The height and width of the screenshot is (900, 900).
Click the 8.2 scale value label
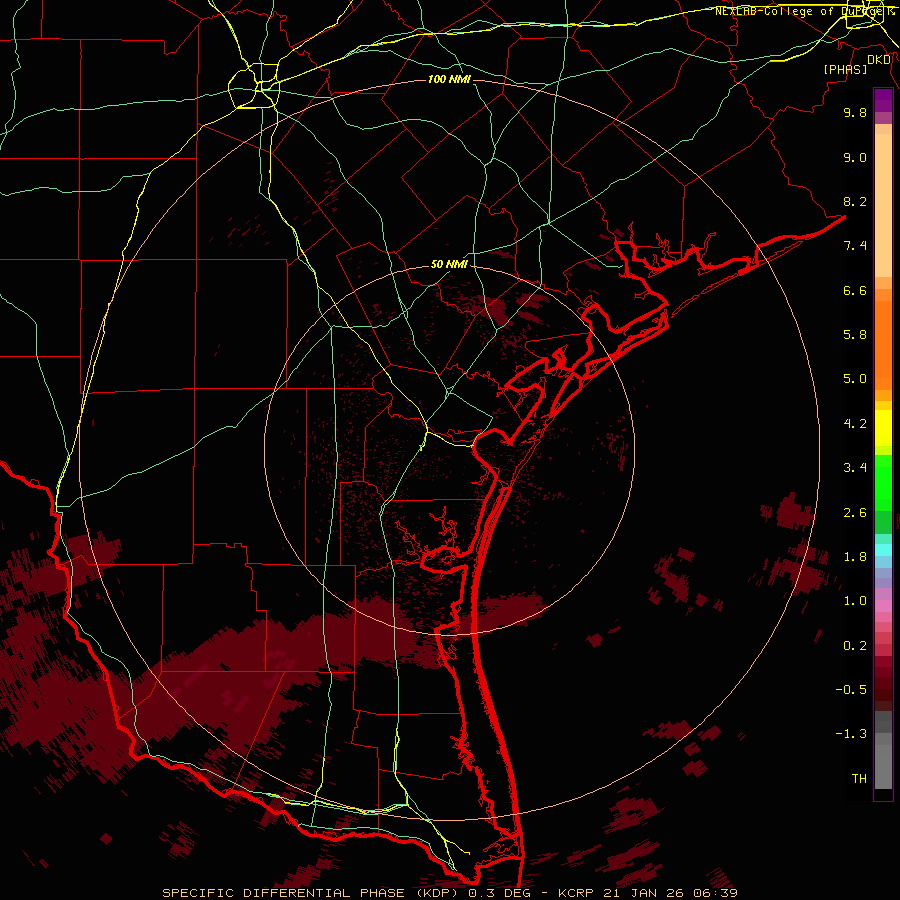855,201
